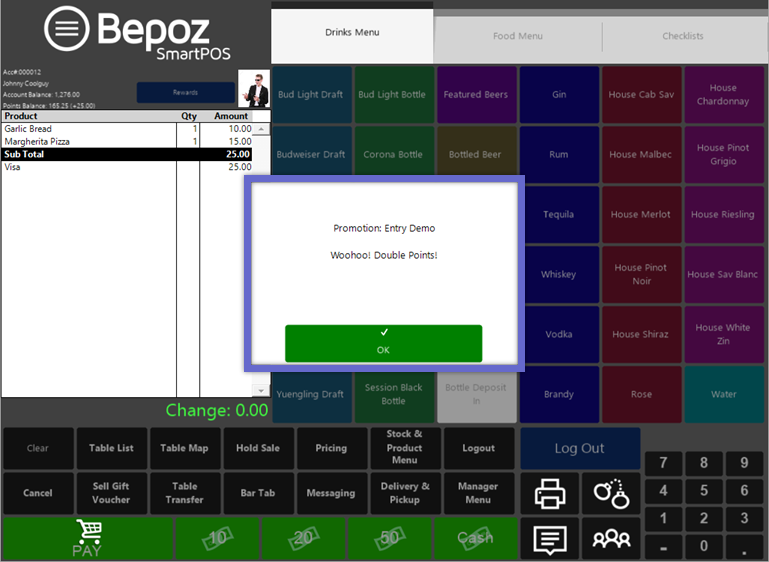Tap the 50 dollar quick cash button
Screen dimensions: 769x562
(x=389, y=538)
